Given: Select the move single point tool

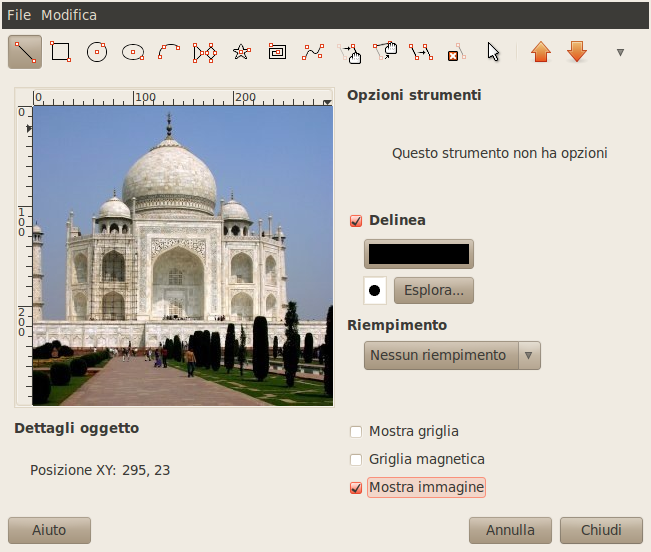Looking at the screenshot, I should [x=385, y=52].
